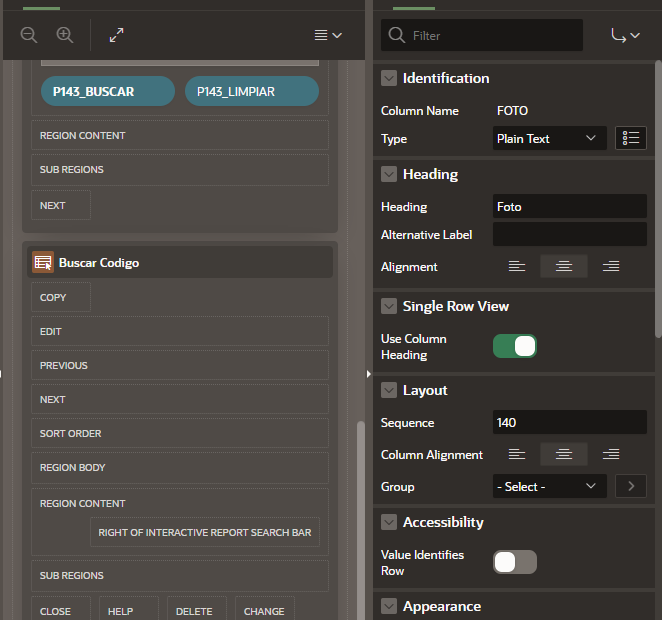Click the REGION BODY position slot
This screenshot has width=662, height=620.
click(180, 467)
